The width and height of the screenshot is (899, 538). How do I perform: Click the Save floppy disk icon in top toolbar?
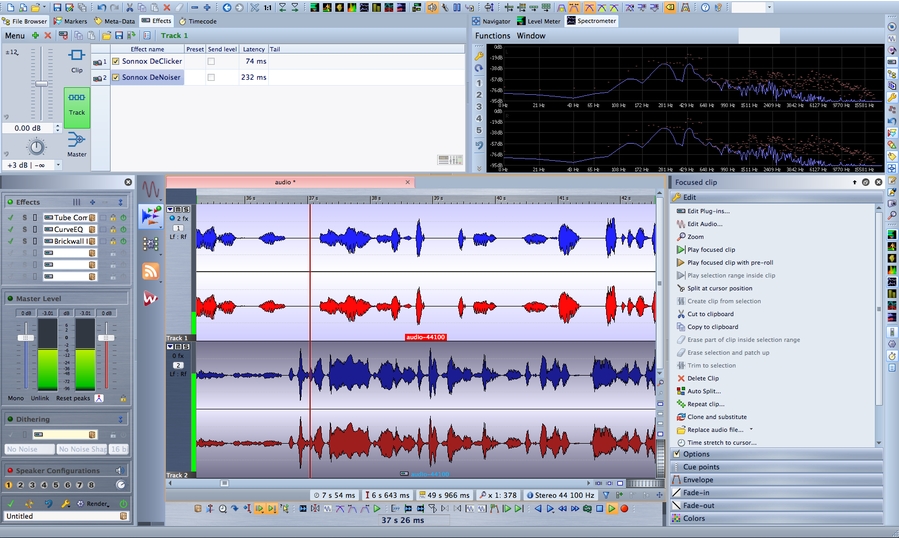[x=57, y=7]
